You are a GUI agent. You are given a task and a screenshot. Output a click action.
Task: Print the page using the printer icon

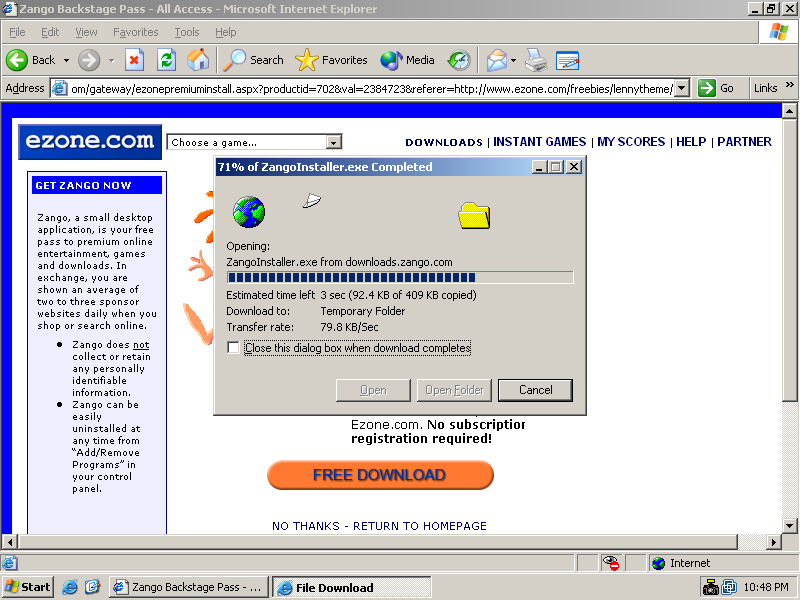point(536,60)
